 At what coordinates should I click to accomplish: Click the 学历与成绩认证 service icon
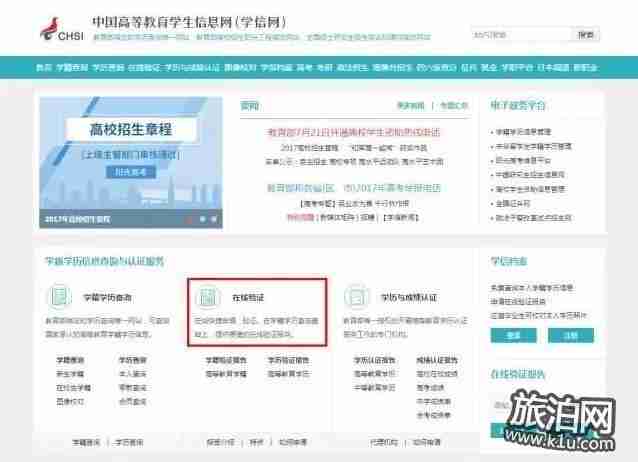coord(356,296)
